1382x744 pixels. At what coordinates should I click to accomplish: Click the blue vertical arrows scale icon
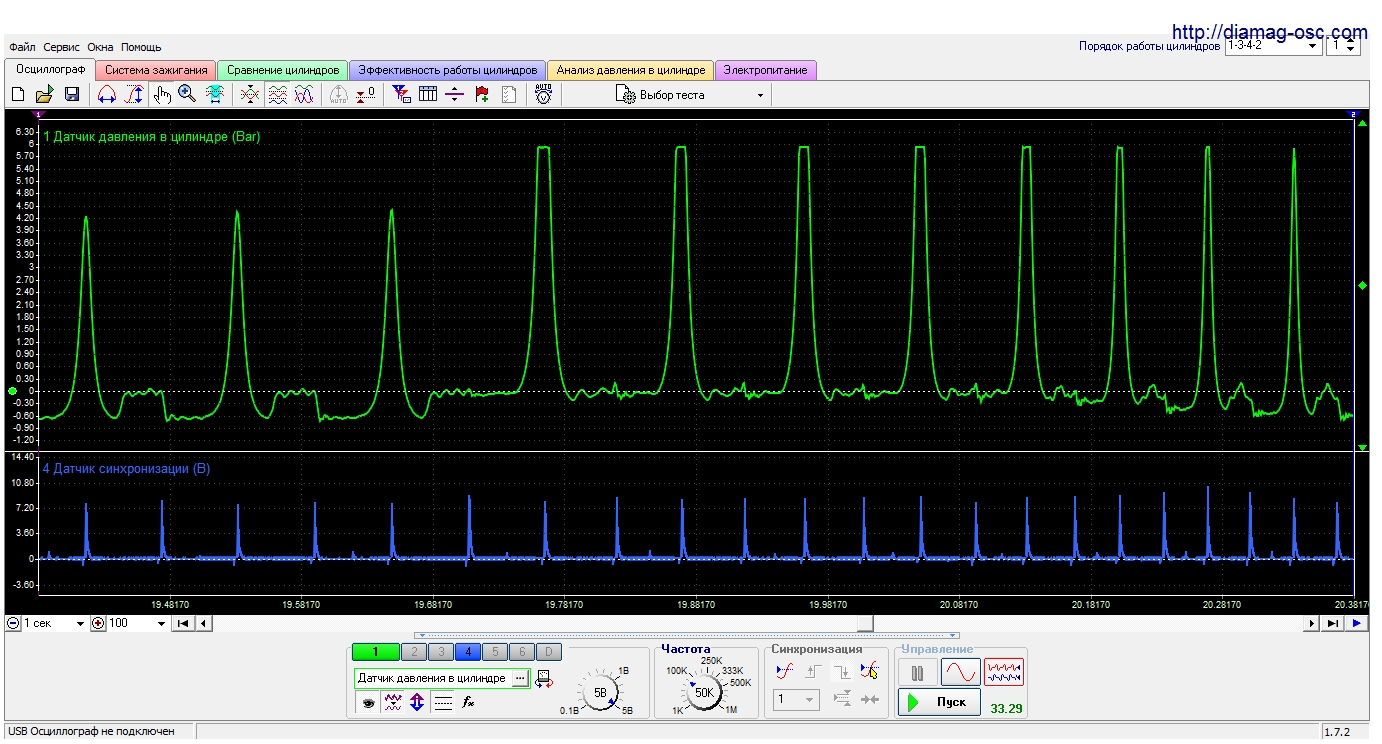coord(417,703)
